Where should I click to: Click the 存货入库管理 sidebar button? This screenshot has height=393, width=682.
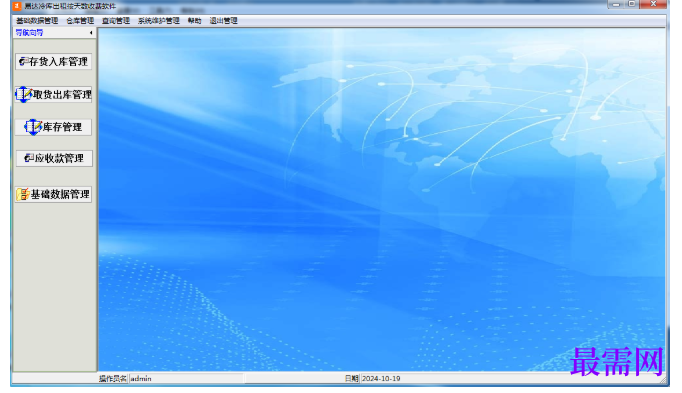53,61
